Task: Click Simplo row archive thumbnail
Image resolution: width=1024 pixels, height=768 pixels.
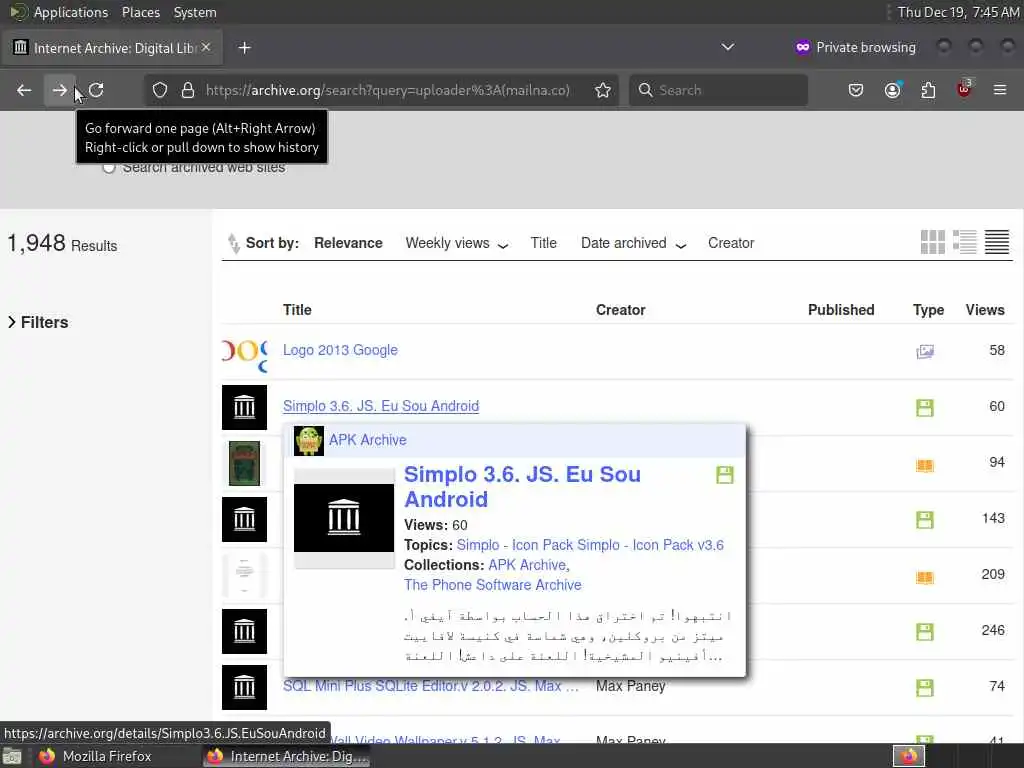Action: pyautogui.click(x=244, y=408)
